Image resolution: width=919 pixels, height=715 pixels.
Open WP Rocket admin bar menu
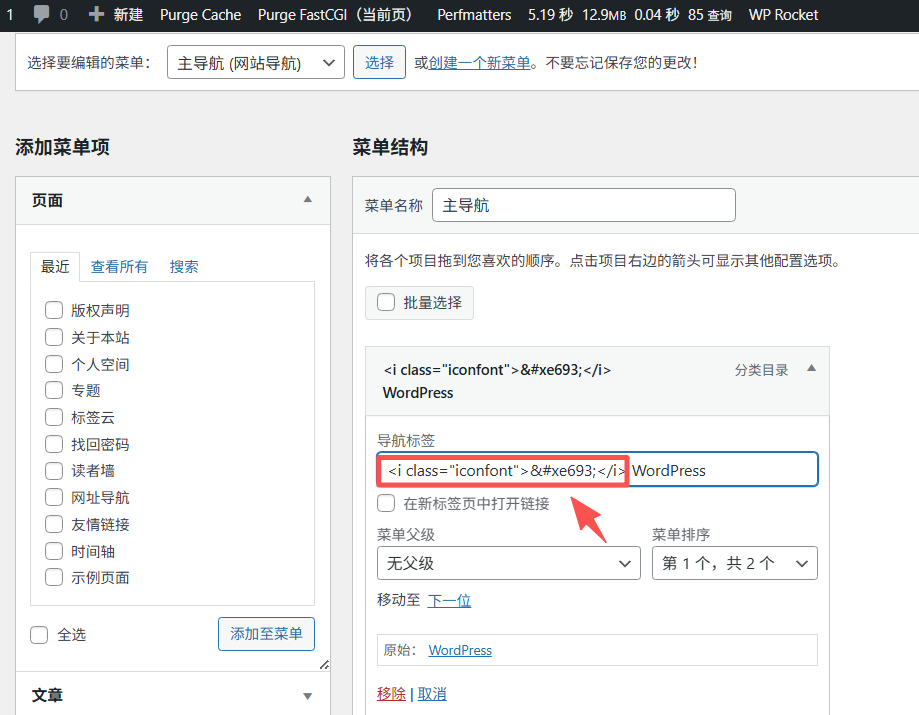tap(783, 15)
